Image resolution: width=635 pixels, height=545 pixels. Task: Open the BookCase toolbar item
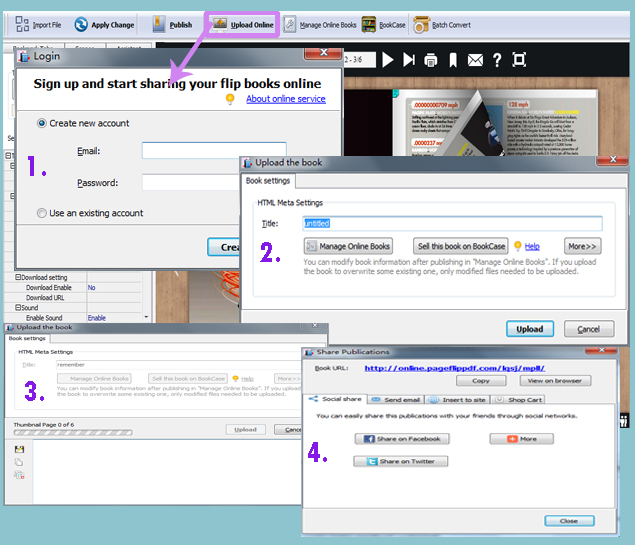pyautogui.click(x=384, y=24)
